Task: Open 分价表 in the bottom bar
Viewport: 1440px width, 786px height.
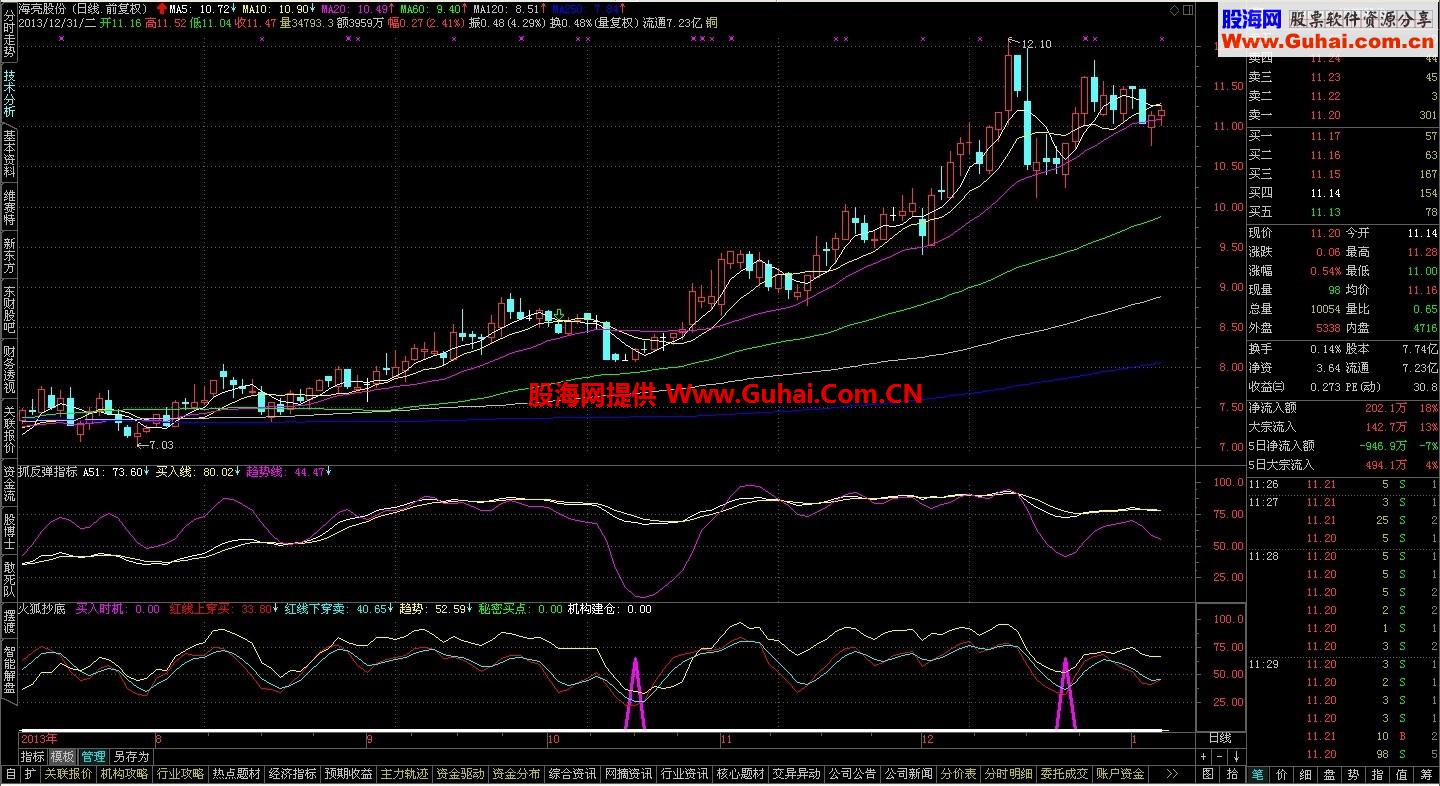Action: tap(958, 774)
